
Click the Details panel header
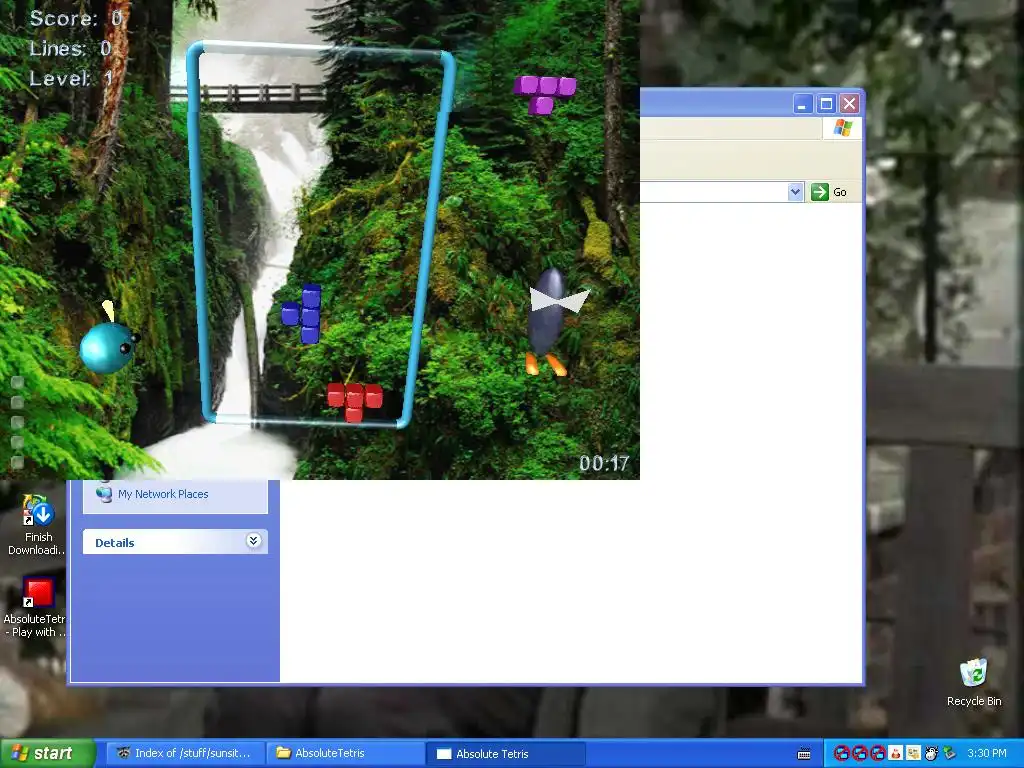coord(175,542)
